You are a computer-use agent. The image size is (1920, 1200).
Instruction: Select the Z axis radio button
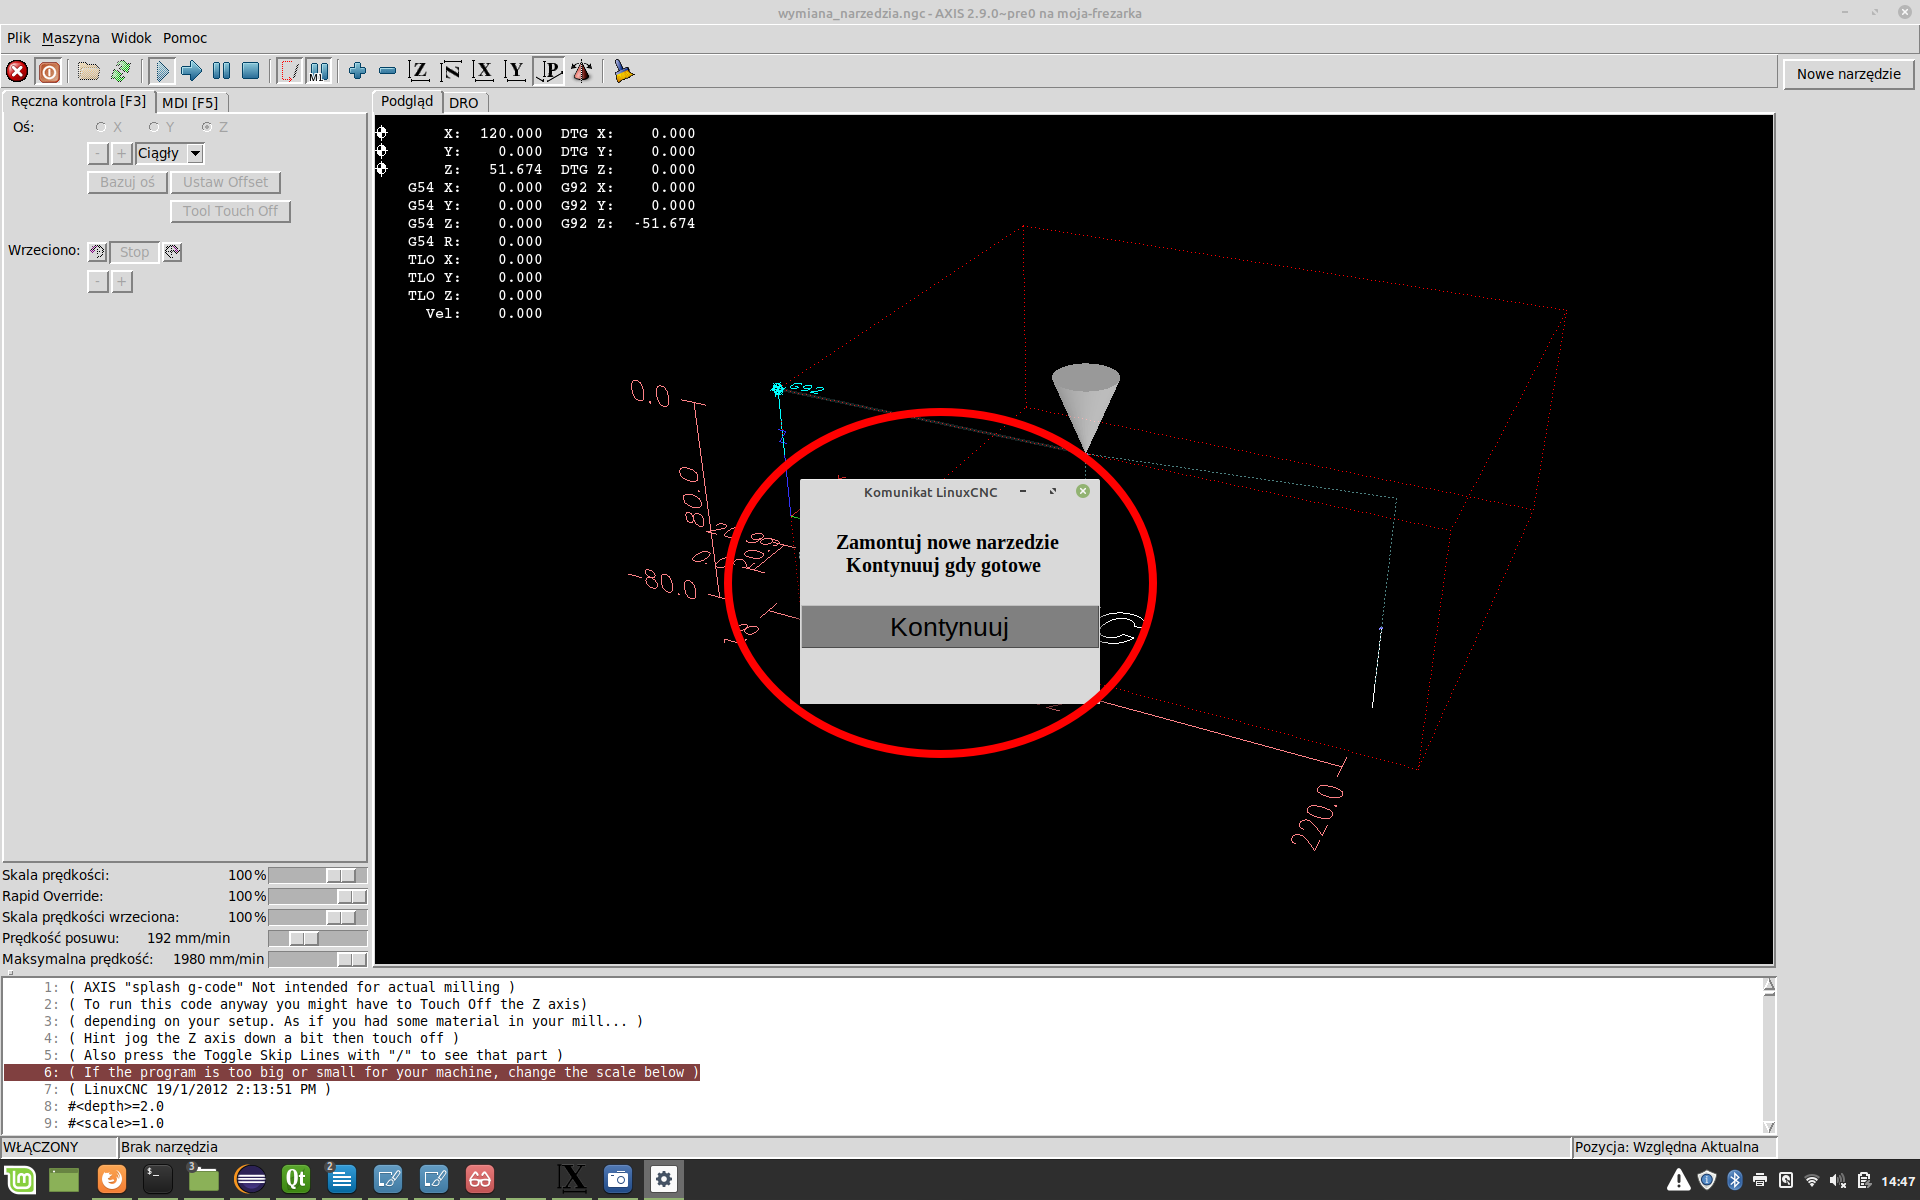207,127
